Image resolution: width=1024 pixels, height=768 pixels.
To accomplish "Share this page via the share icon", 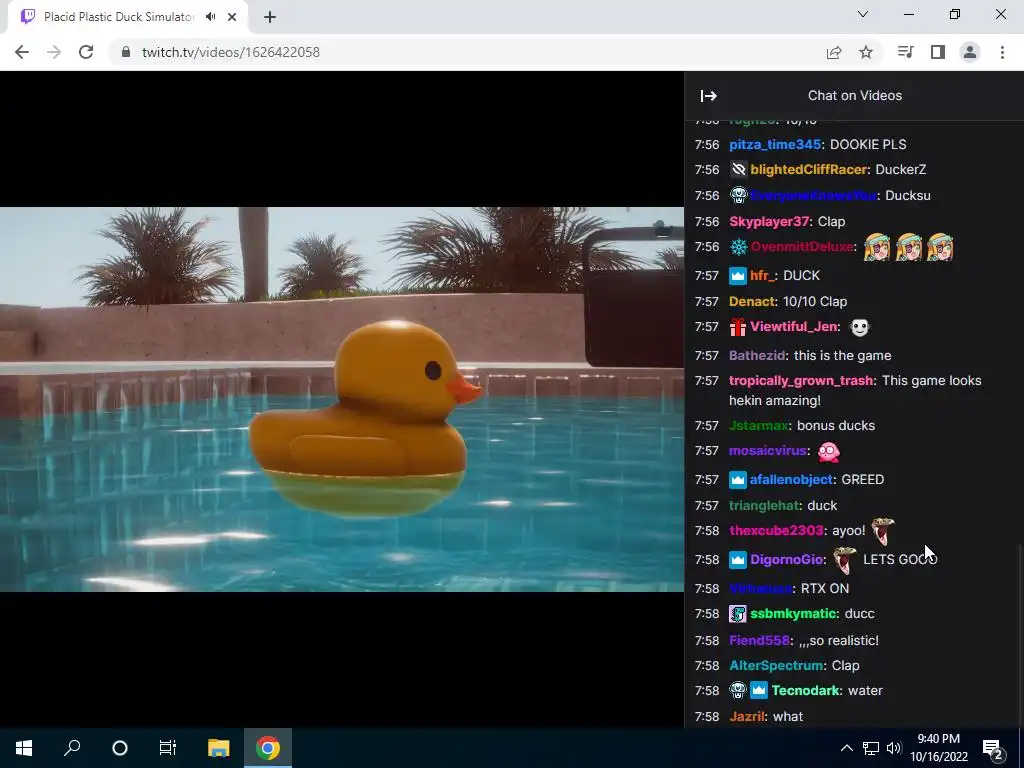I will point(834,52).
